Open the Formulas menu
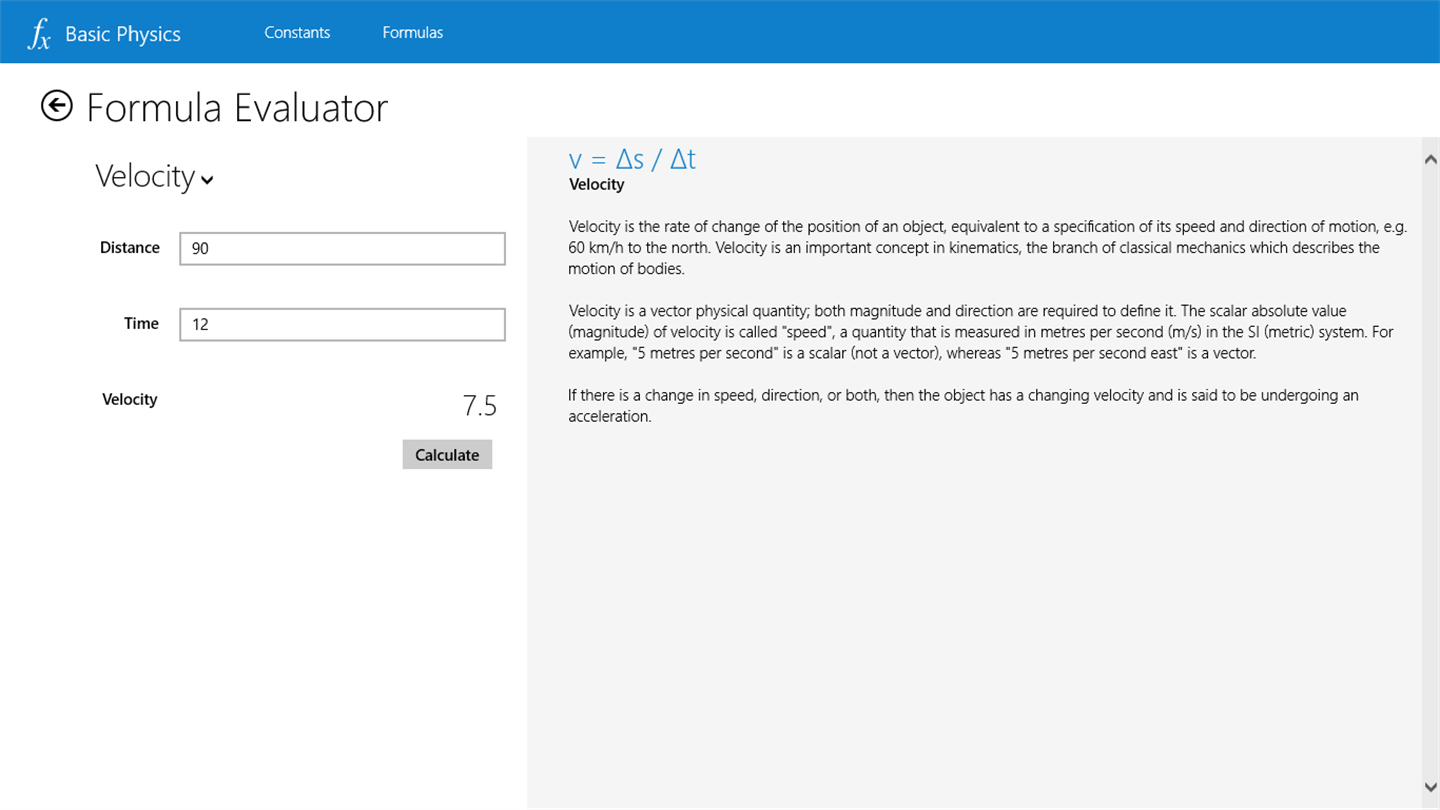Viewport: 1440px width, 810px height. [412, 33]
